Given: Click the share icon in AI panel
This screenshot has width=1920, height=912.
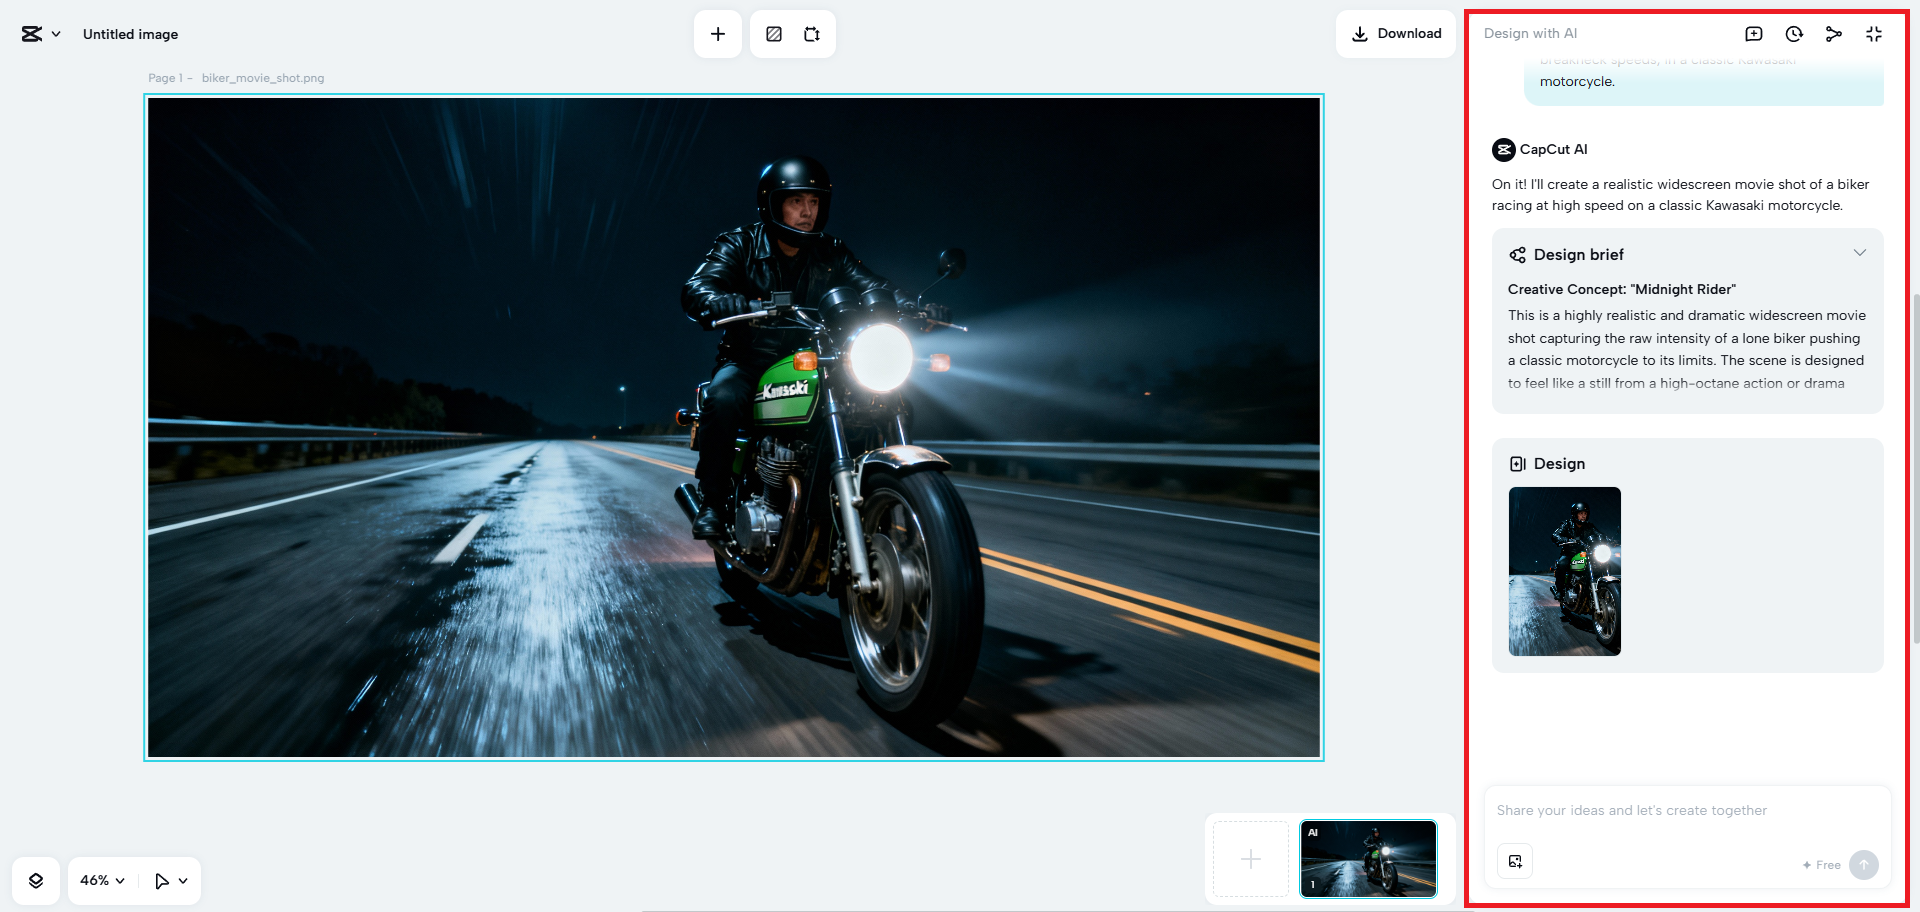Looking at the screenshot, I should pos(1833,34).
